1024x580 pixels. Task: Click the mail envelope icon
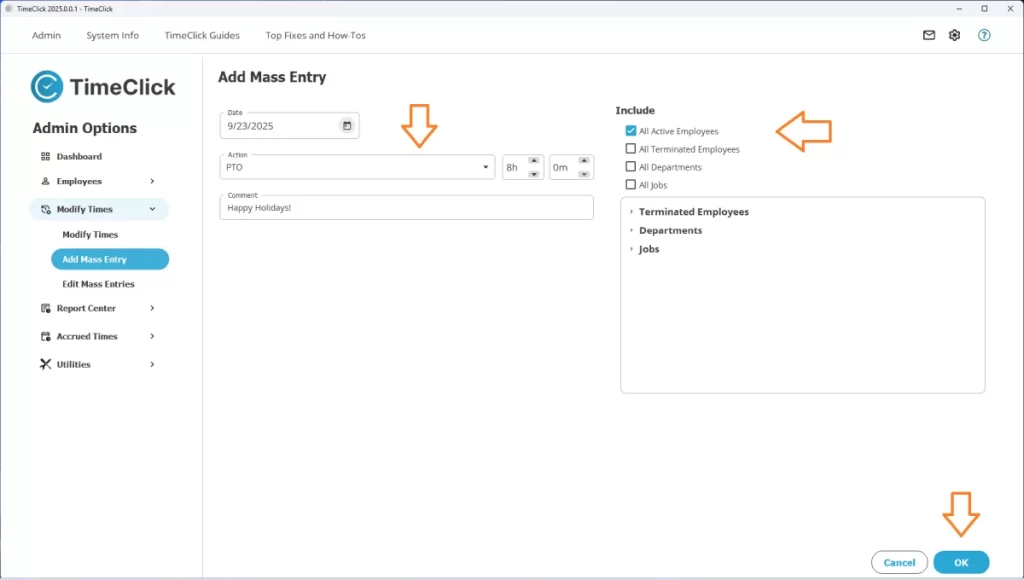(x=928, y=35)
